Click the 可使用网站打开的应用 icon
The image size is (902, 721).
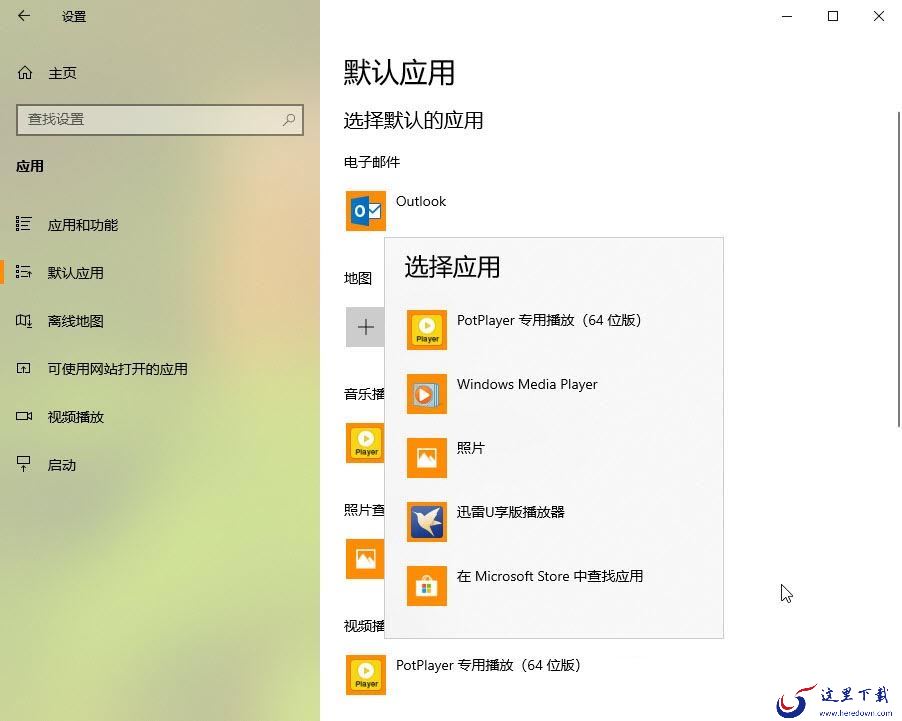(x=24, y=368)
